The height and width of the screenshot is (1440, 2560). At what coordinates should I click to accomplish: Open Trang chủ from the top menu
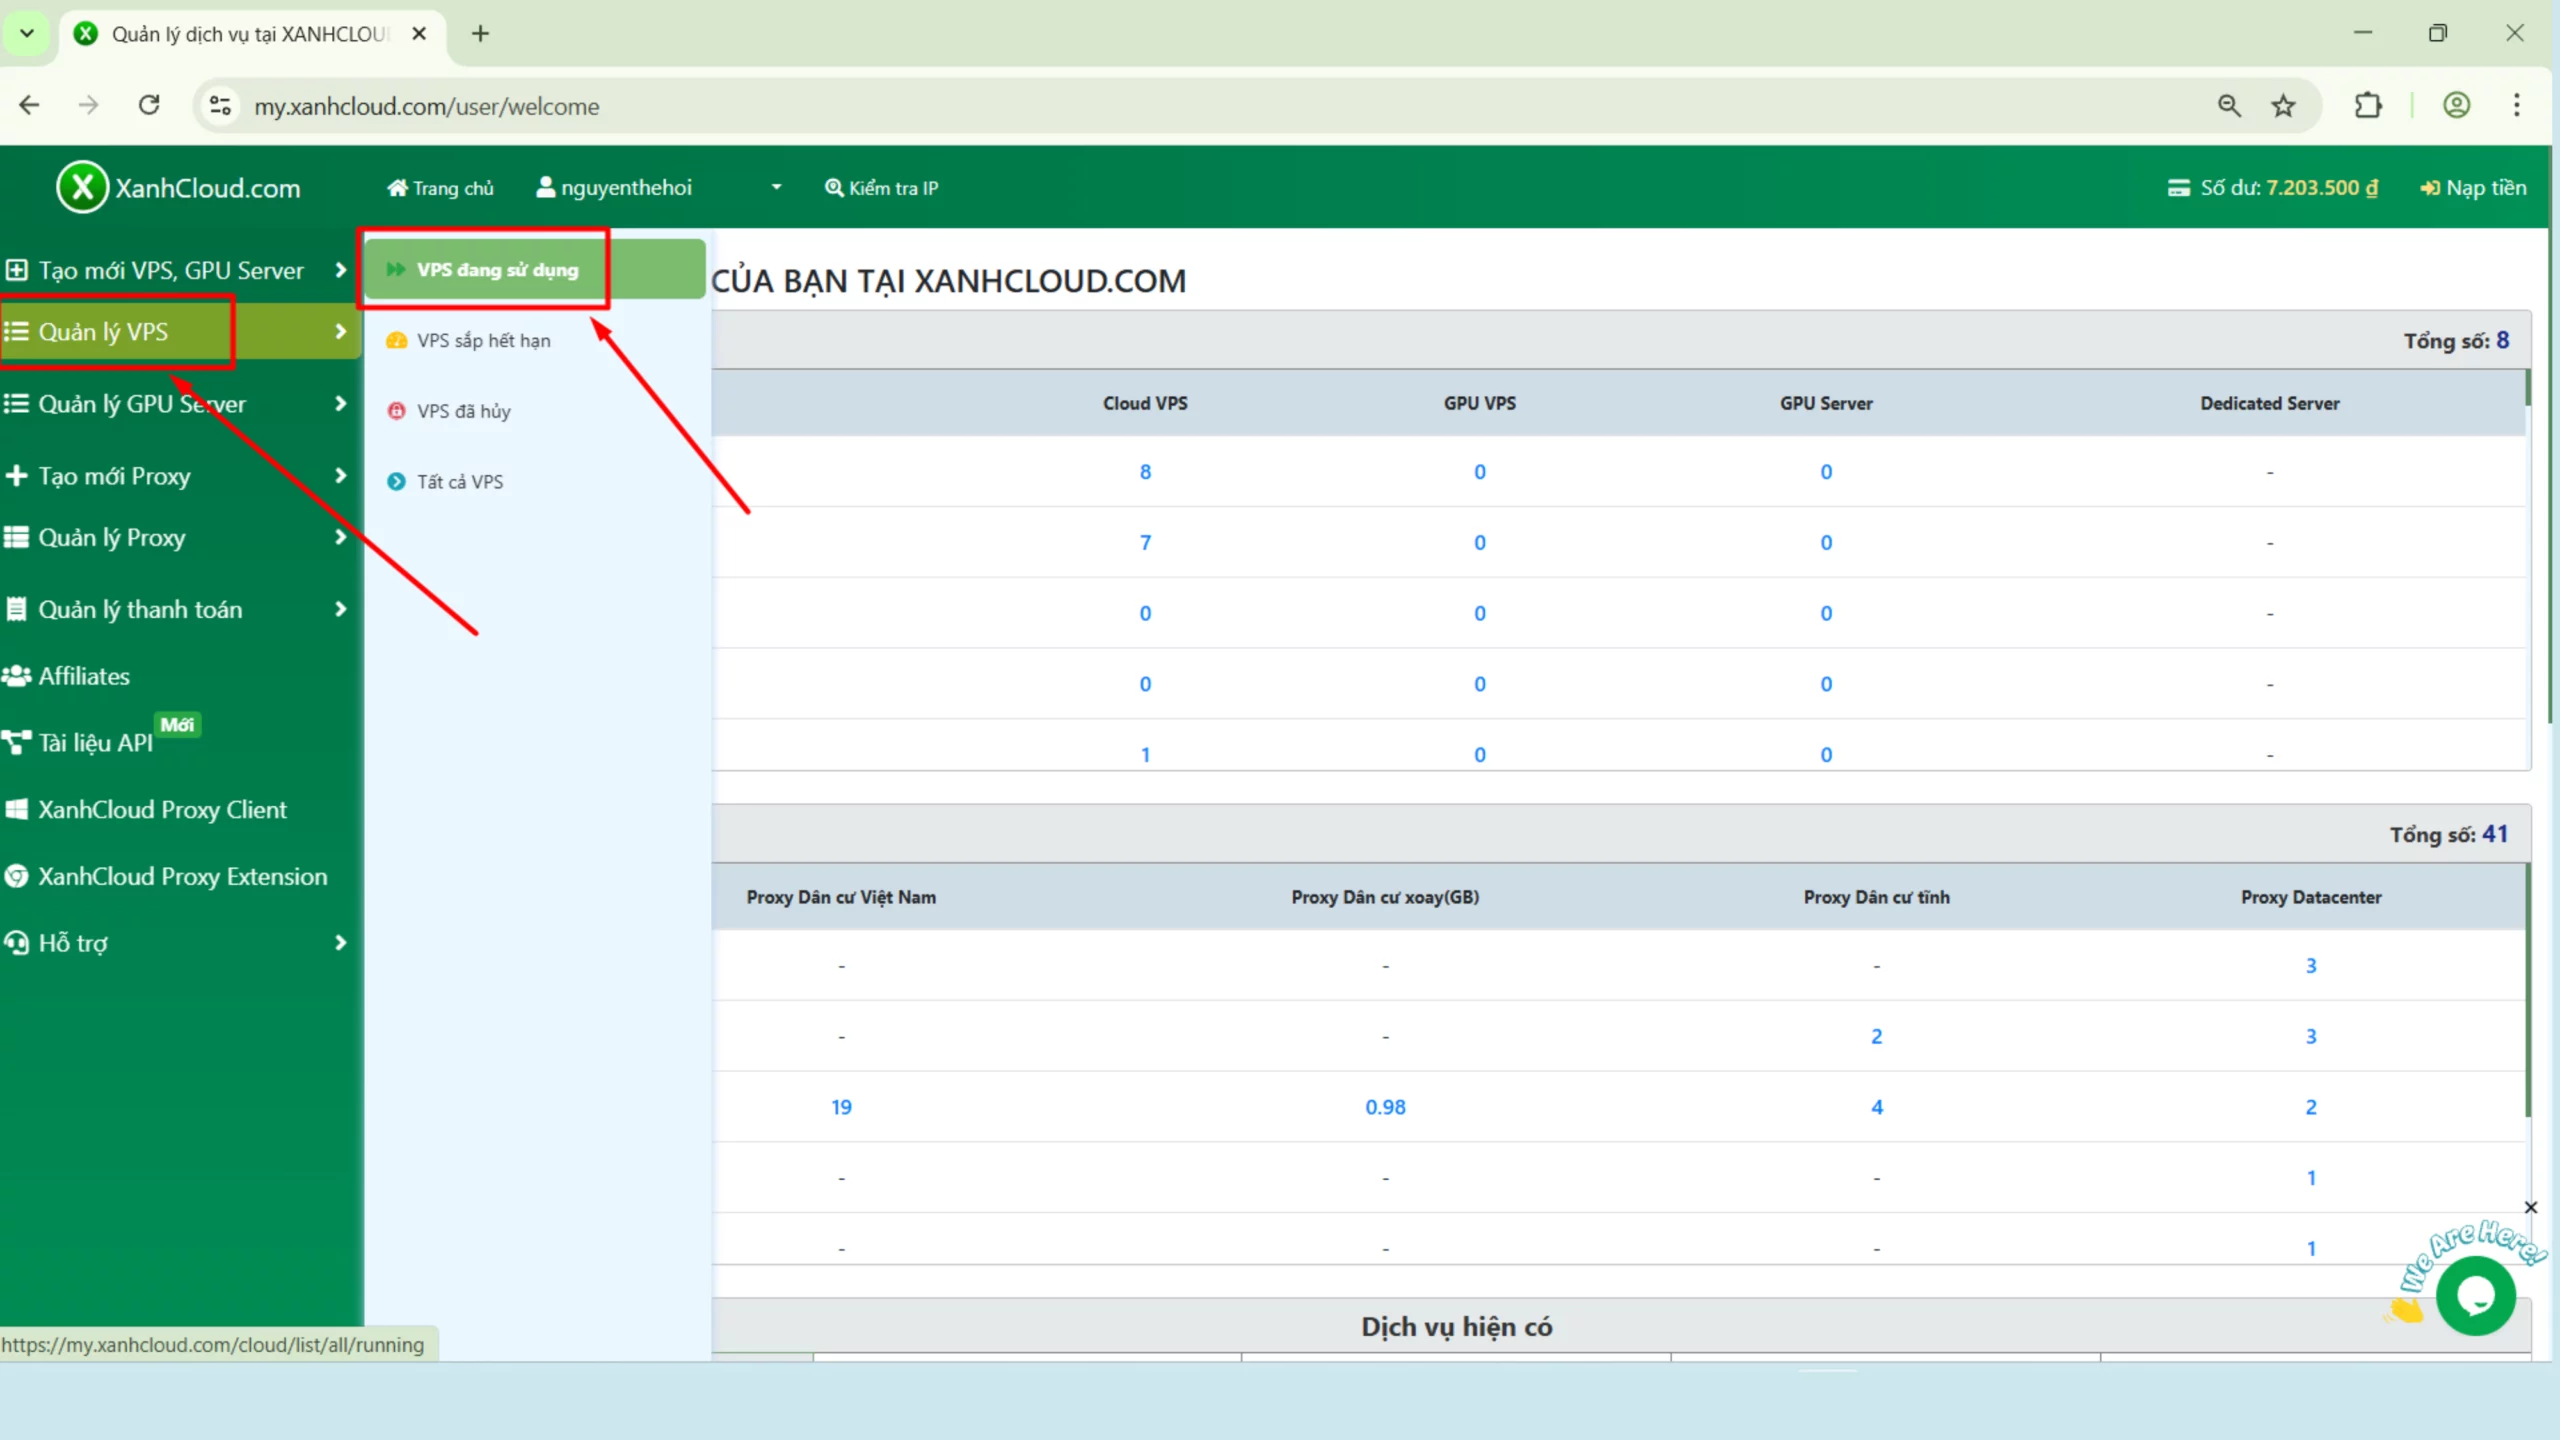point(440,187)
